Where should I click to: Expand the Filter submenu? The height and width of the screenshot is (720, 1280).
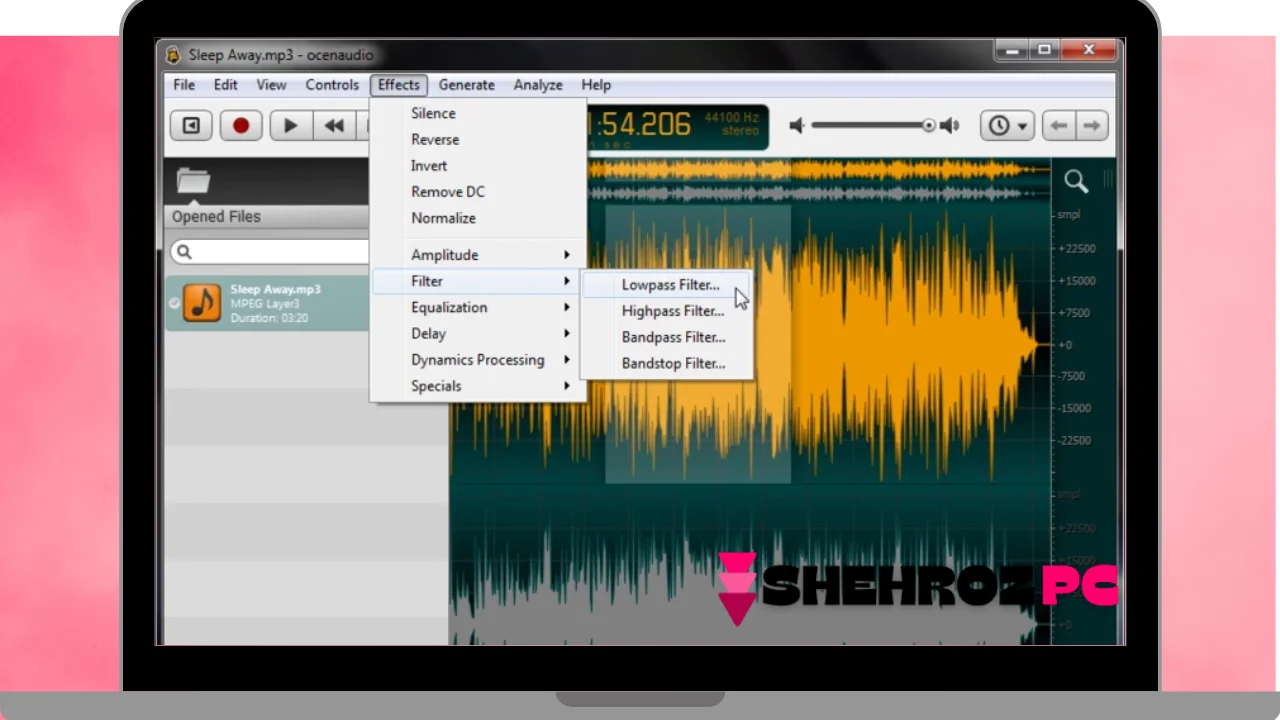pos(478,281)
